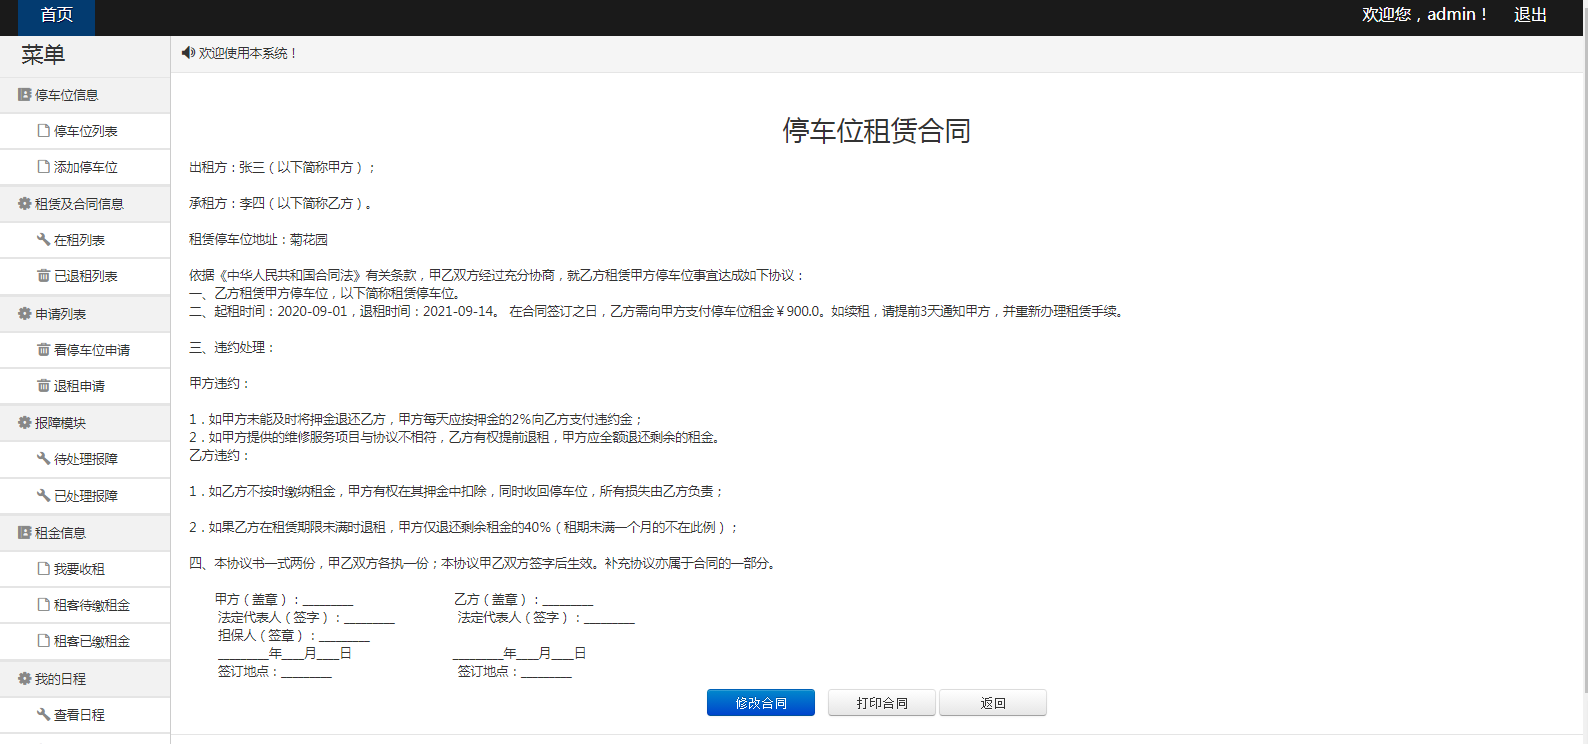Click the 出租方：张三 line
Image resolution: width=1588 pixels, height=744 pixels.
[x=283, y=168]
